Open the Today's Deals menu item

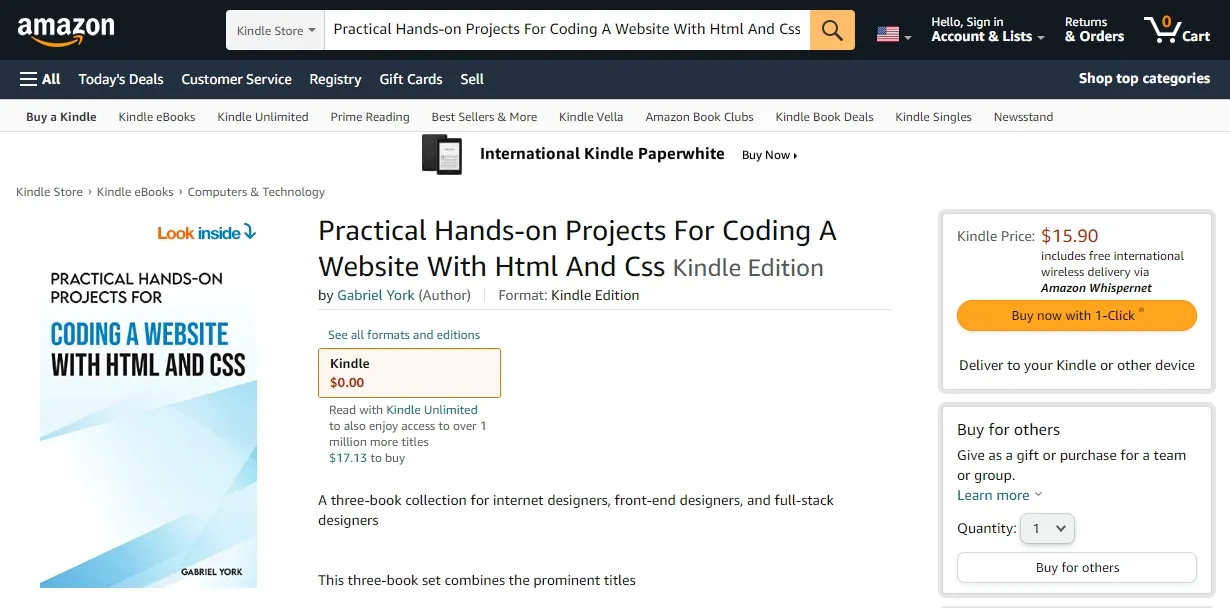[120, 79]
